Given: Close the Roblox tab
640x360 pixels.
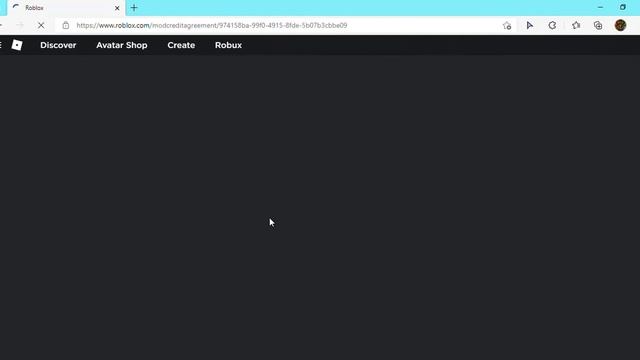Looking at the screenshot, I should [117, 8].
